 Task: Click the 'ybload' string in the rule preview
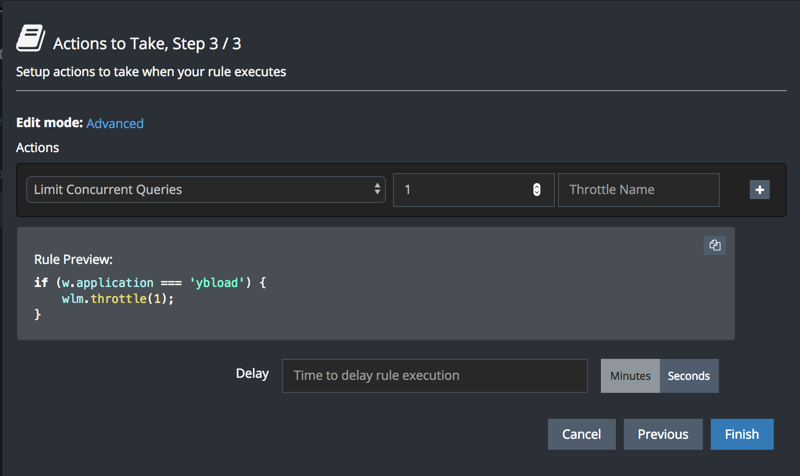215,283
